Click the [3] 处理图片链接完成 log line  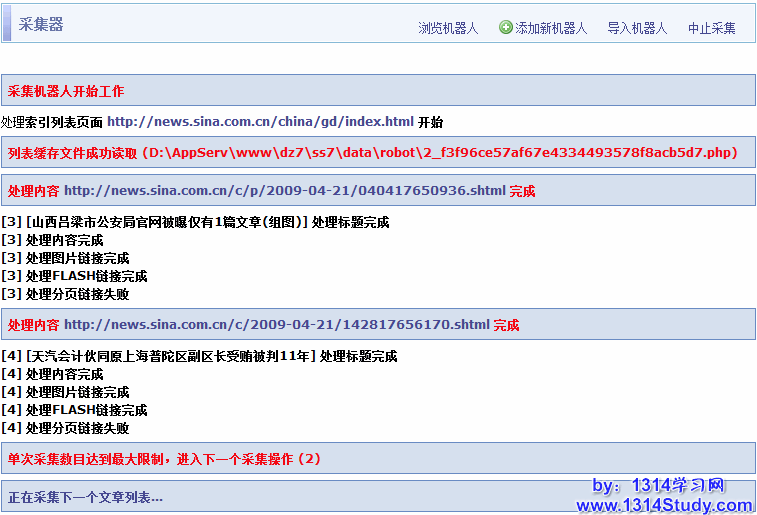(65, 258)
